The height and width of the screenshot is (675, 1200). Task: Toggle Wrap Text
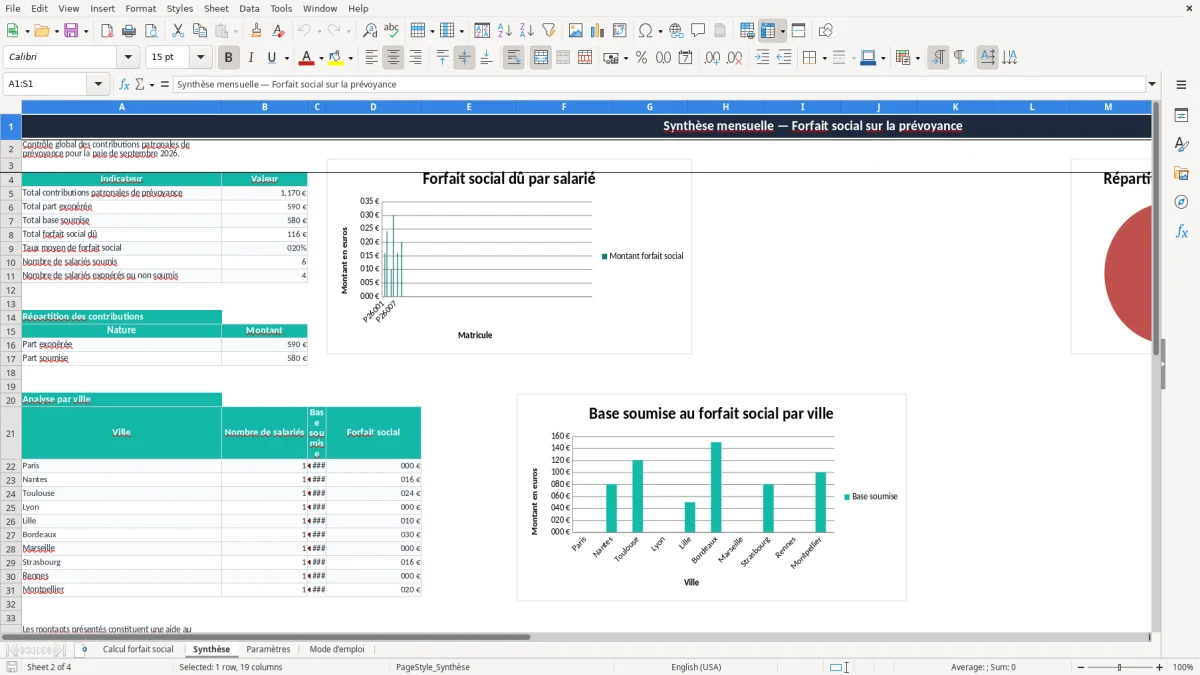[x=513, y=58]
